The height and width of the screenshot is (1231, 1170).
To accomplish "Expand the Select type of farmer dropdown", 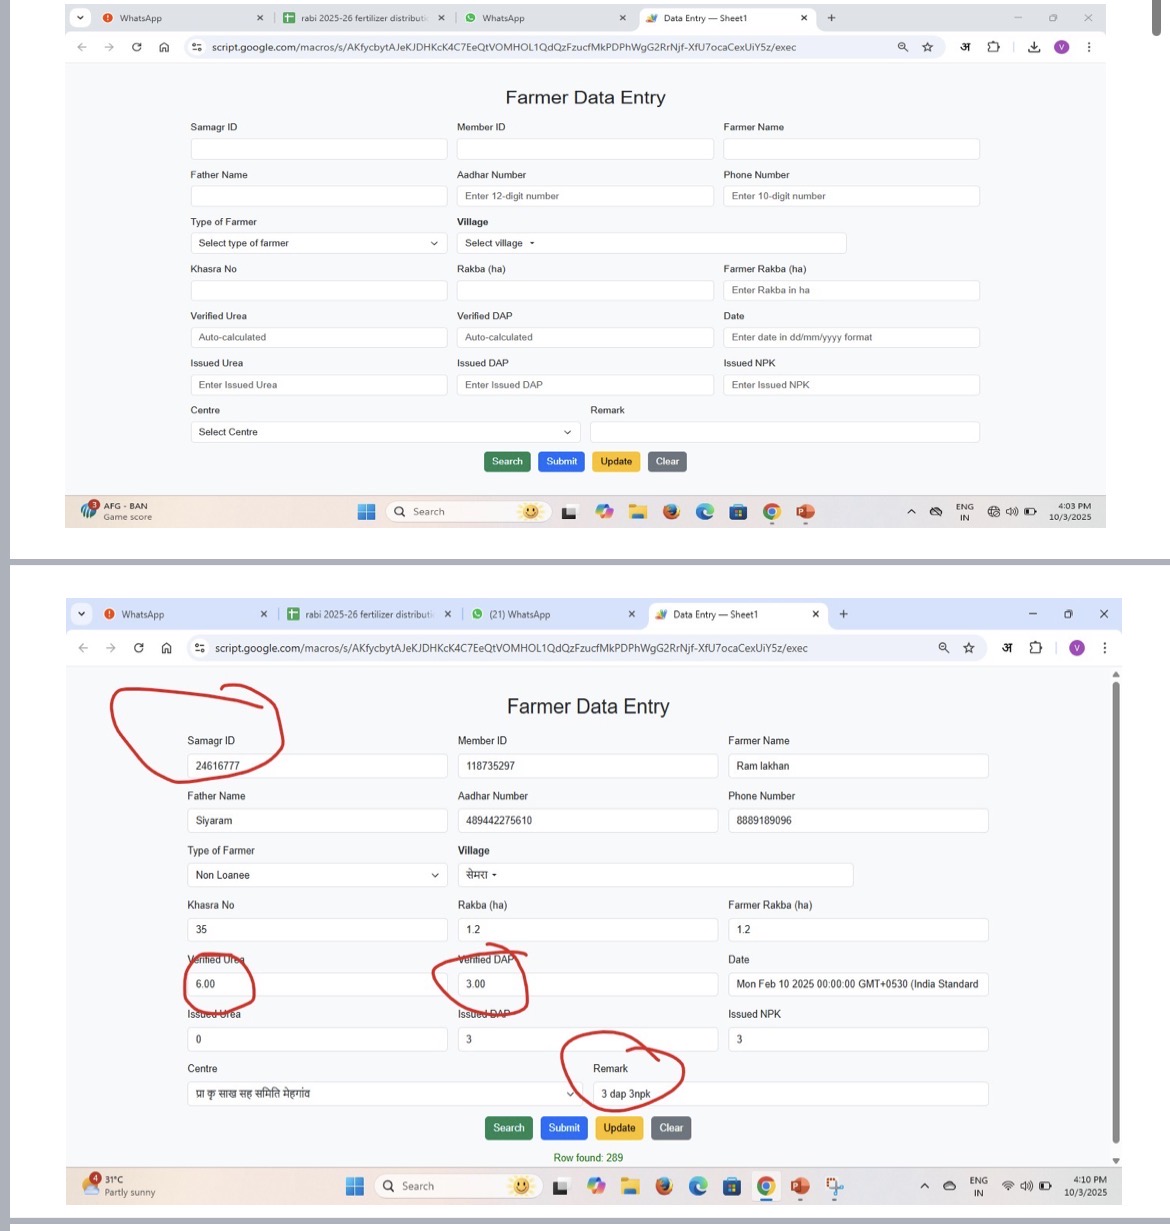I will coord(318,243).
